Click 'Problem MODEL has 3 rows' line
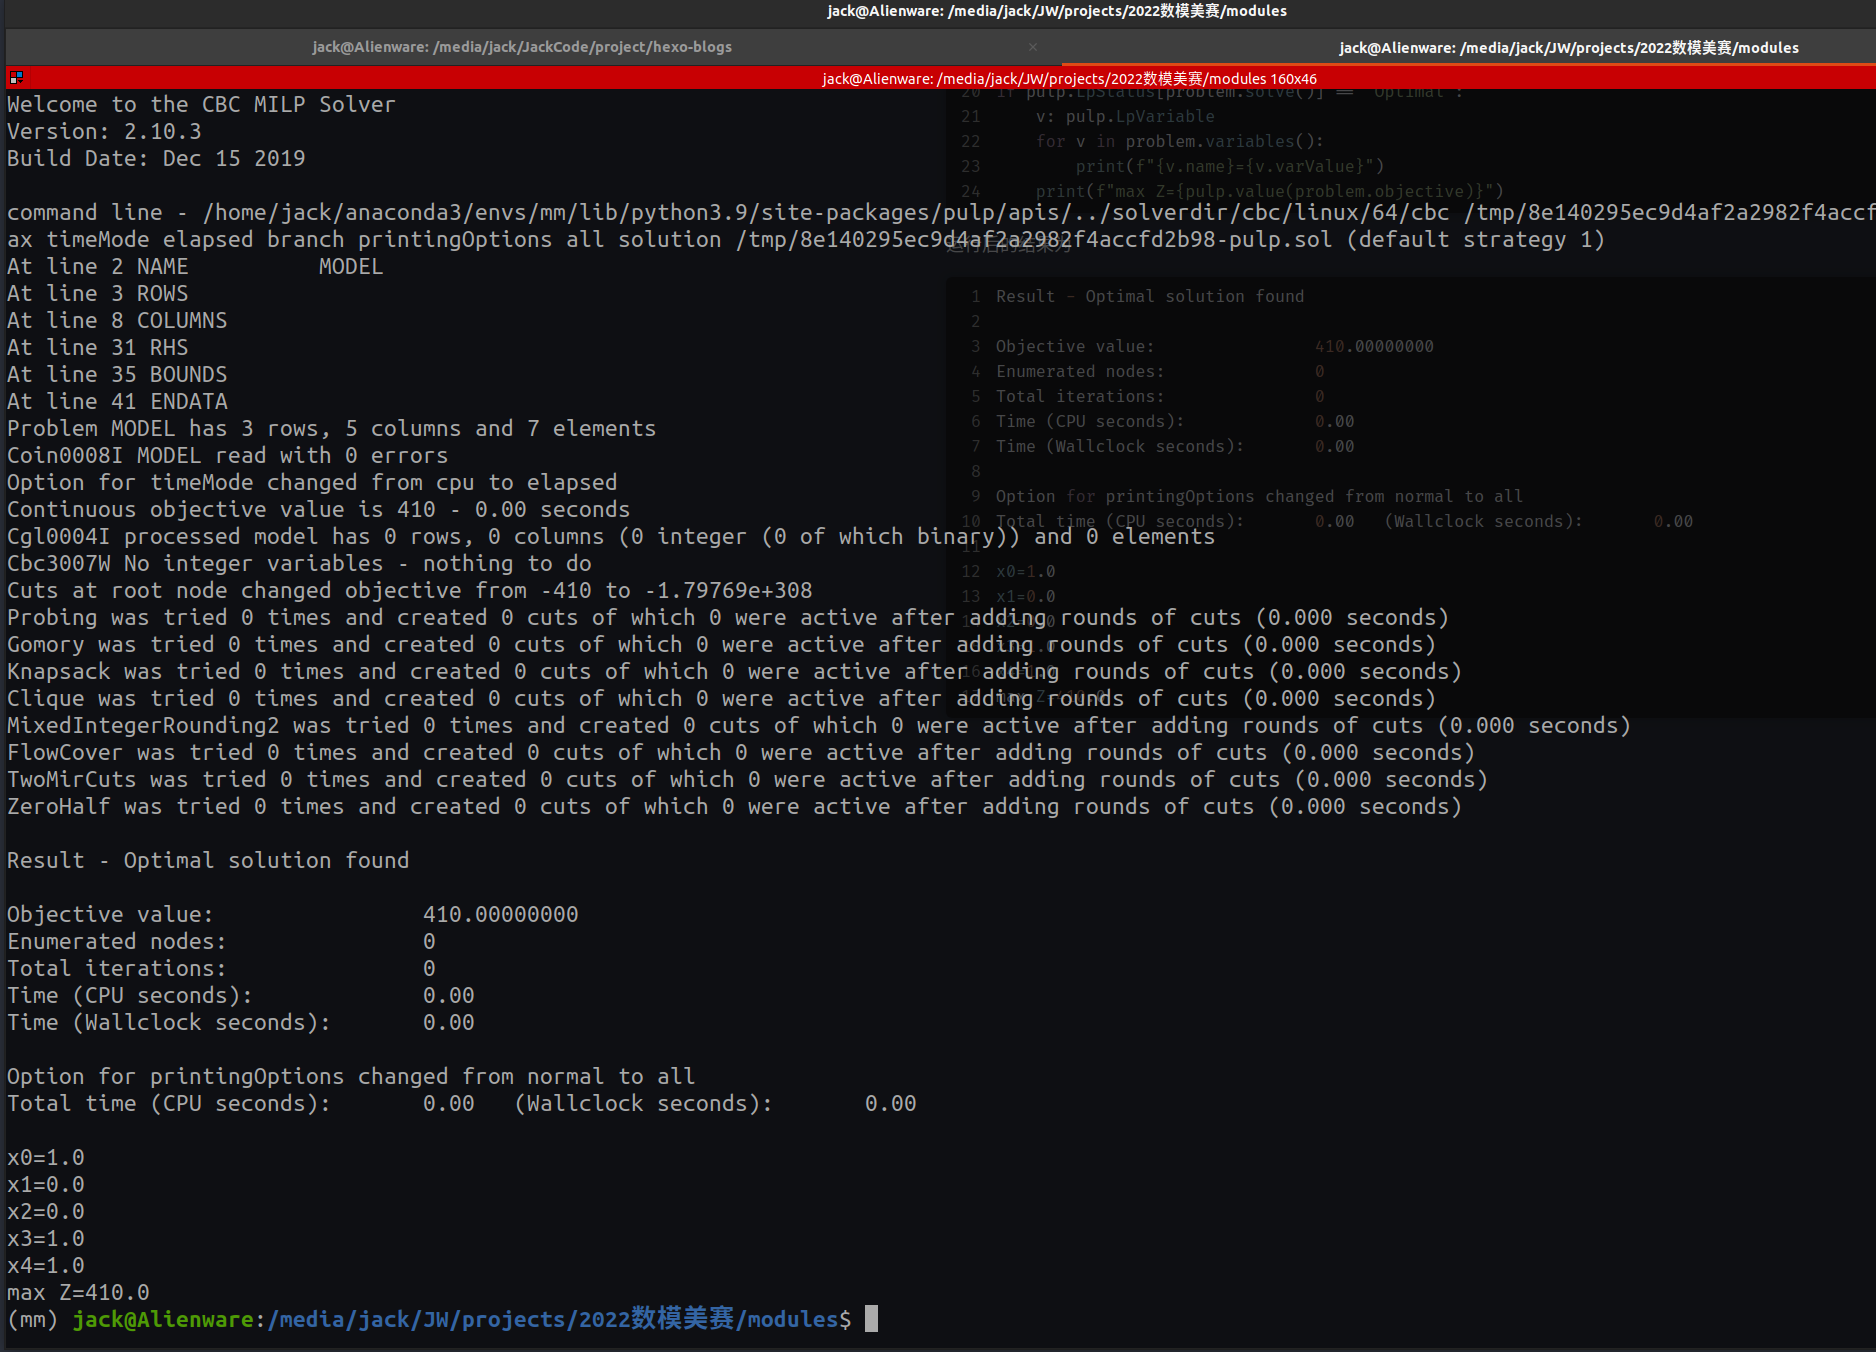The height and width of the screenshot is (1352, 1876). tap(331, 429)
